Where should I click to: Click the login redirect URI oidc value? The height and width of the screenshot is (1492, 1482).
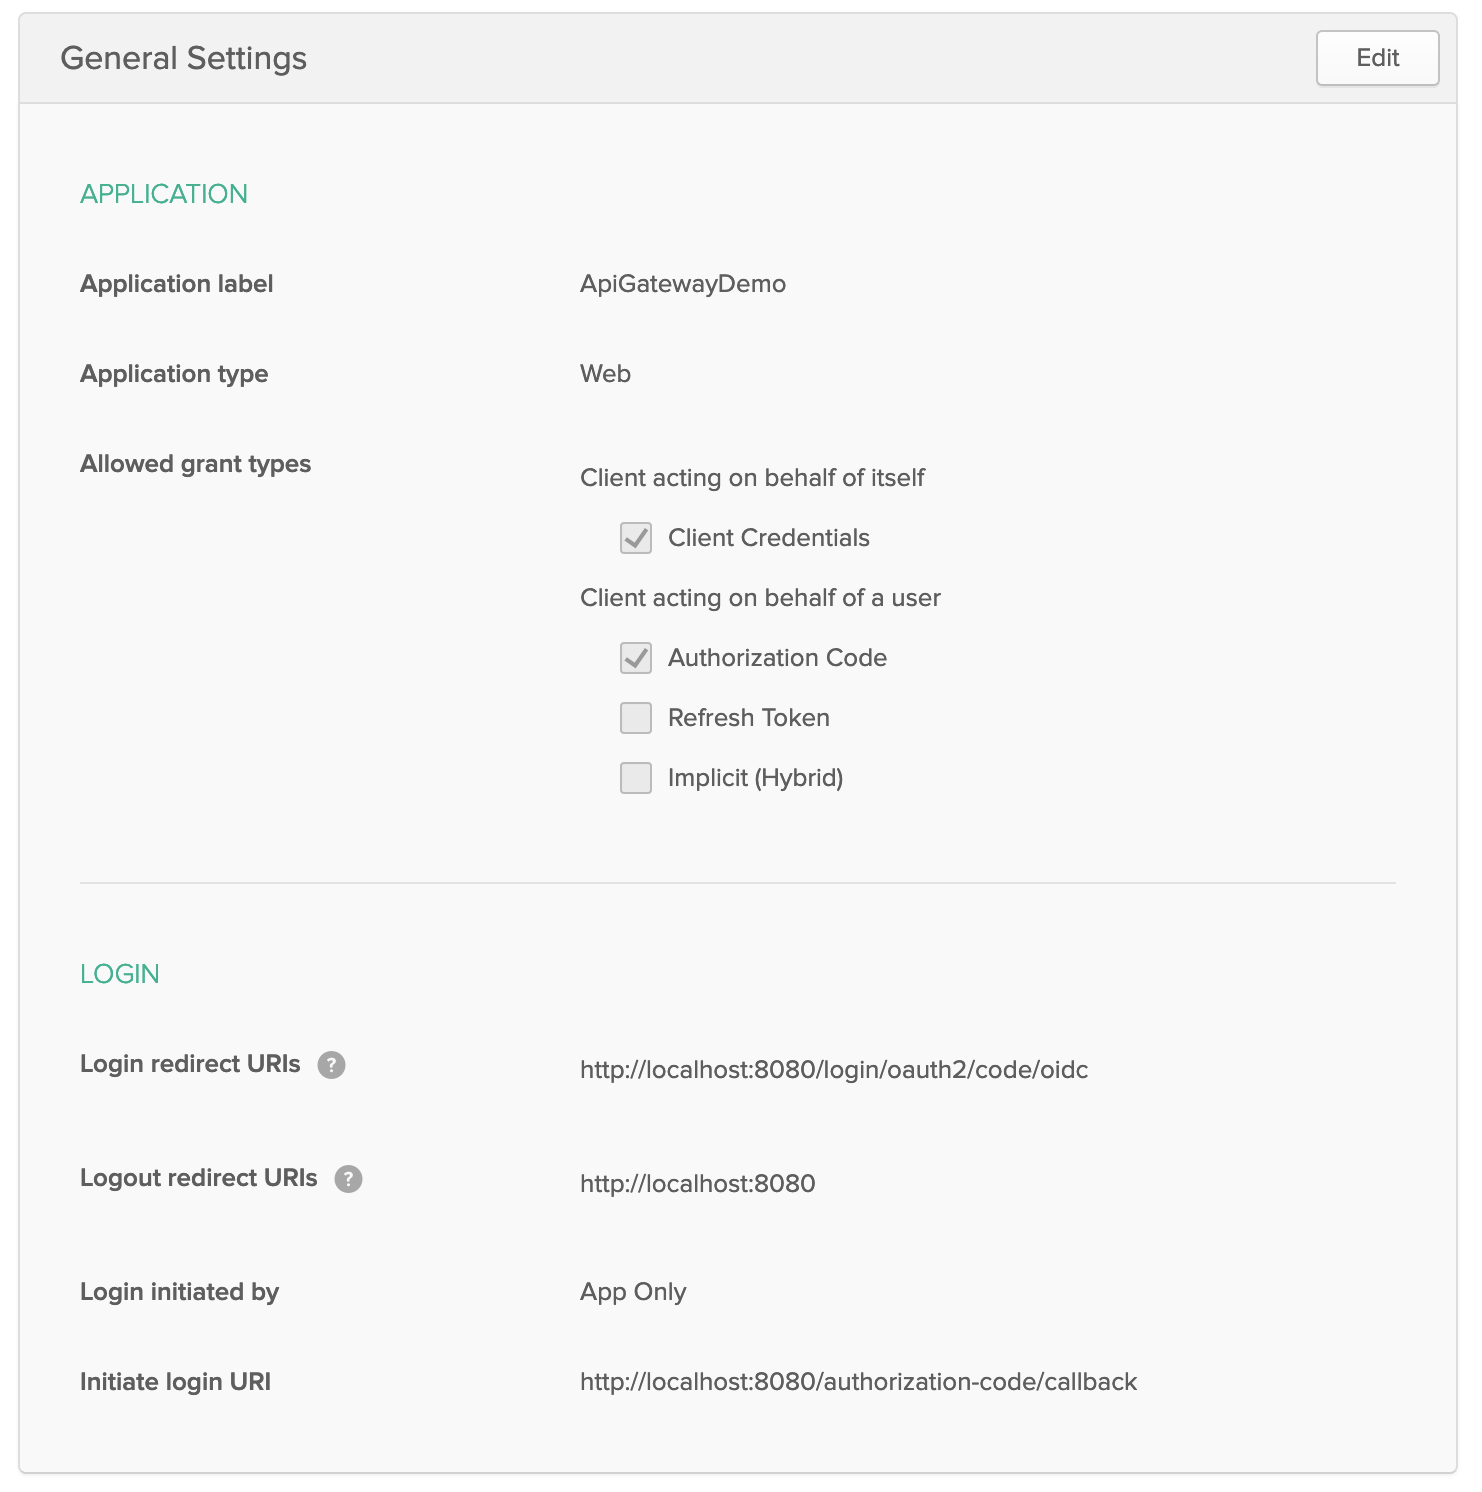click(x=834, y=1070)
